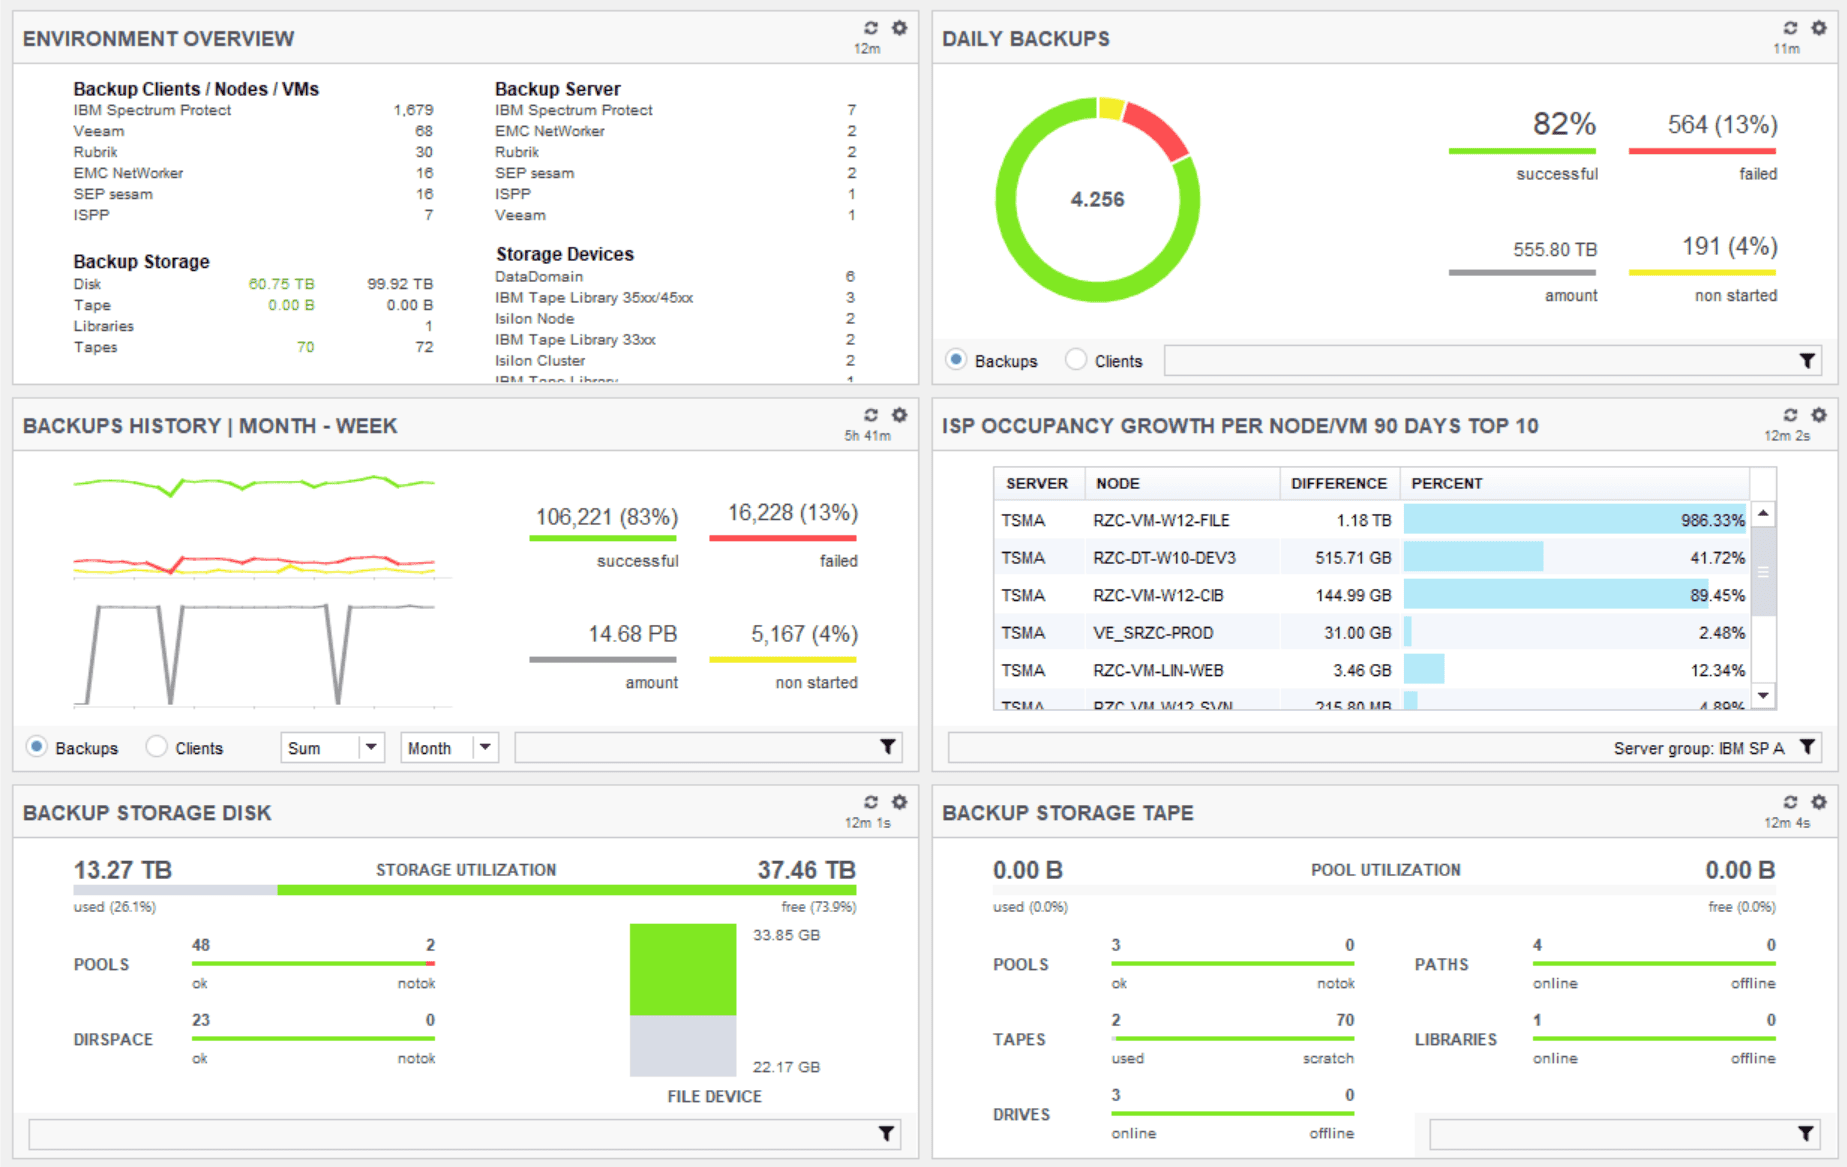1847x1167 pixels.
Task: Open settings gear on Backups History panel
Action: point(898,414)
